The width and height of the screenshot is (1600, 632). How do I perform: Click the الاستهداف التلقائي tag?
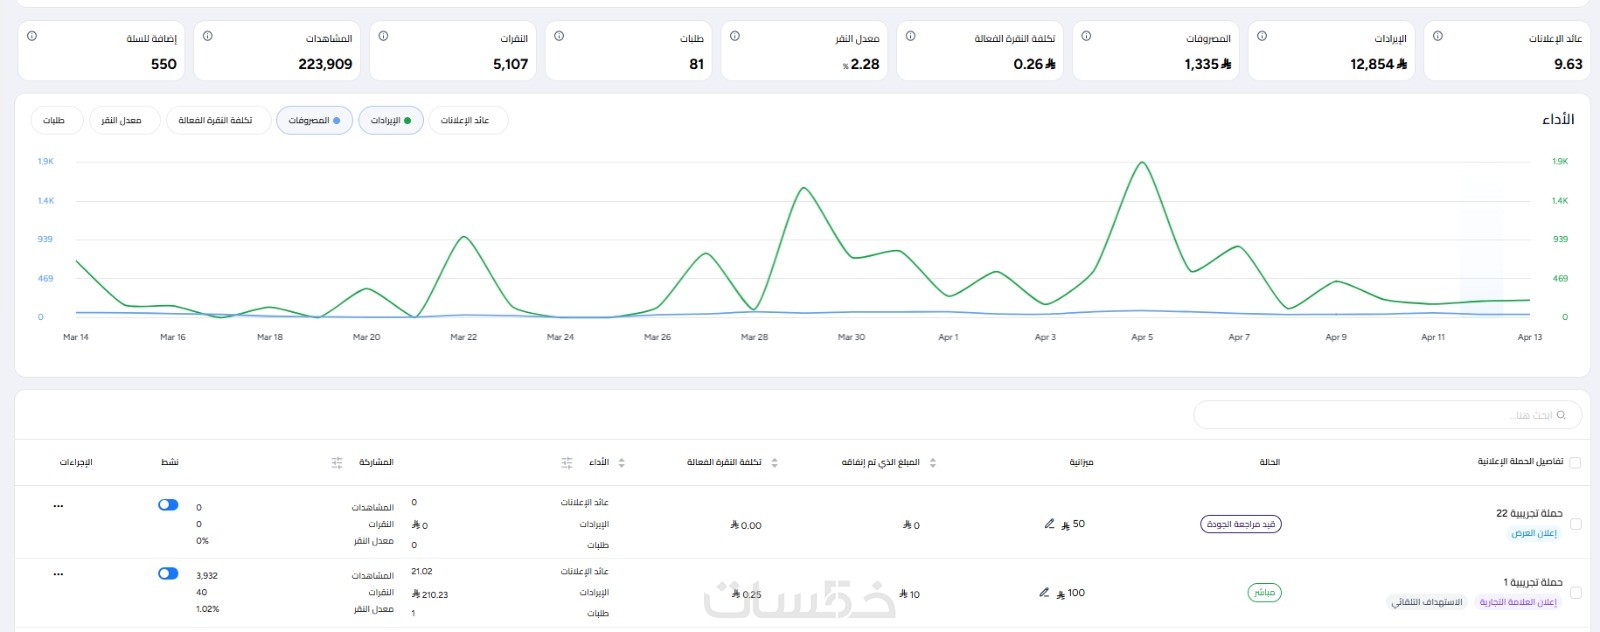1427,602
